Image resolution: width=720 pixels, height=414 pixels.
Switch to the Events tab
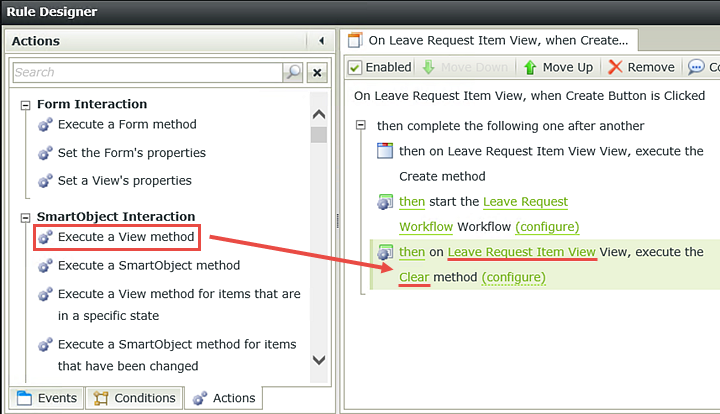(46, 398)
